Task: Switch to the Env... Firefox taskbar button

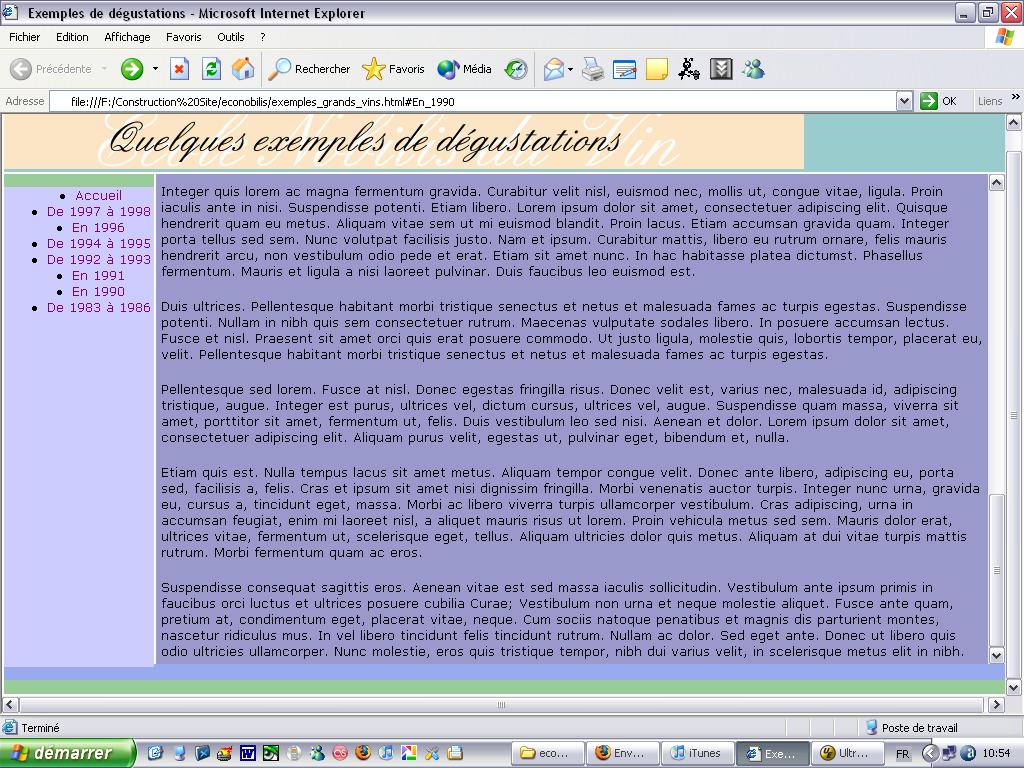Action: (622, 753)
